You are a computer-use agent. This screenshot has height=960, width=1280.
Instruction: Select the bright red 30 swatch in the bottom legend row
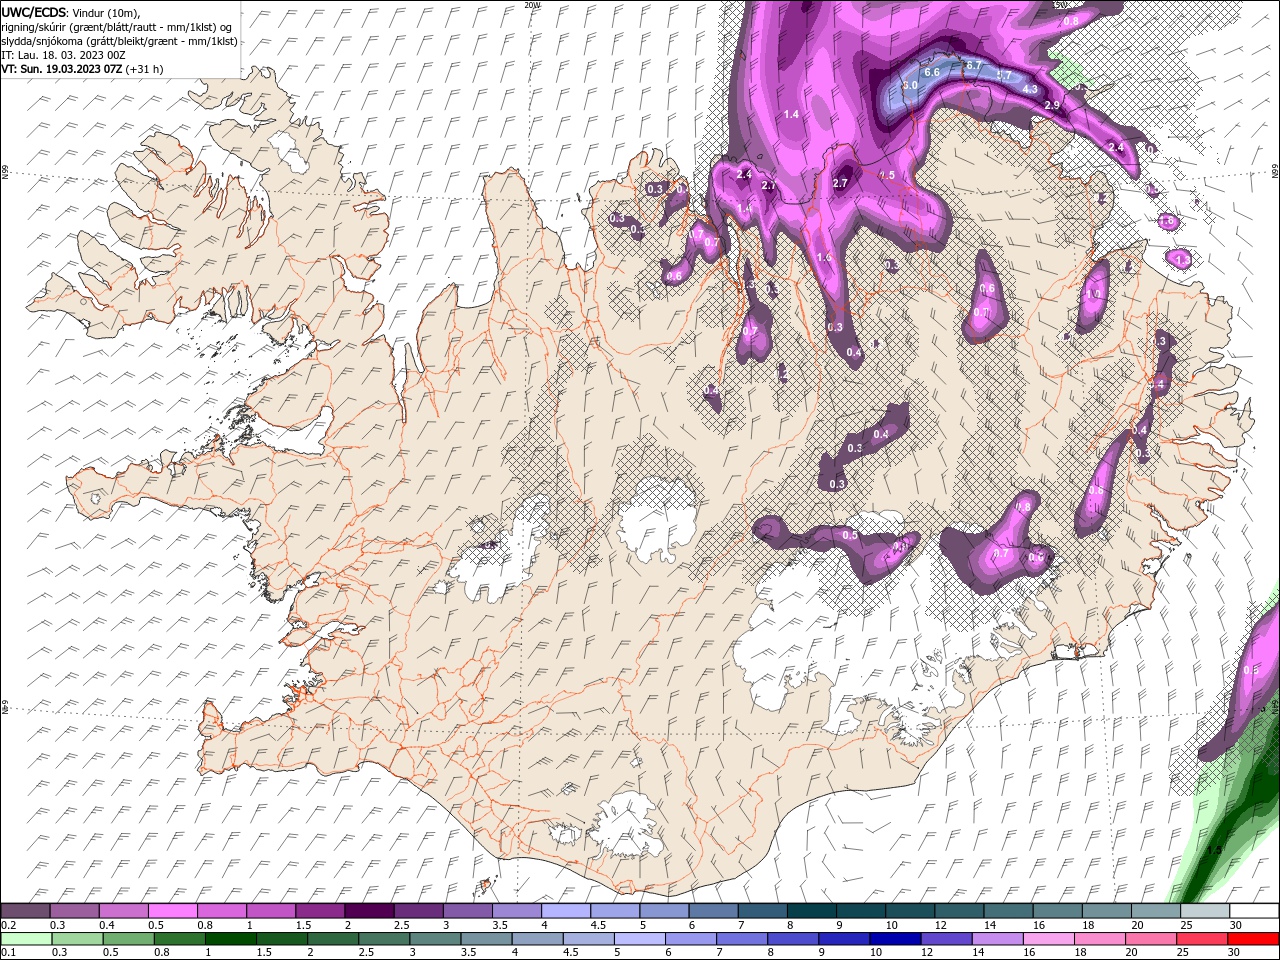[1254, 939]
